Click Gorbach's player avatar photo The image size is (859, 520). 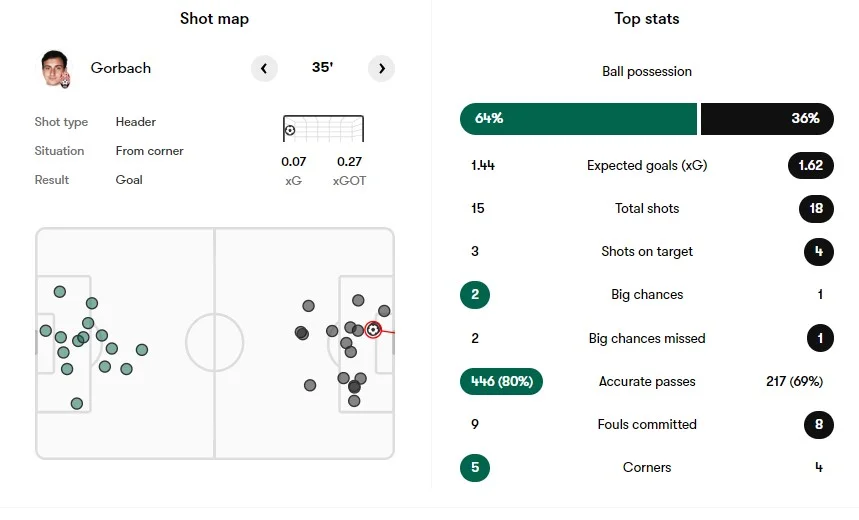(55, 68)
